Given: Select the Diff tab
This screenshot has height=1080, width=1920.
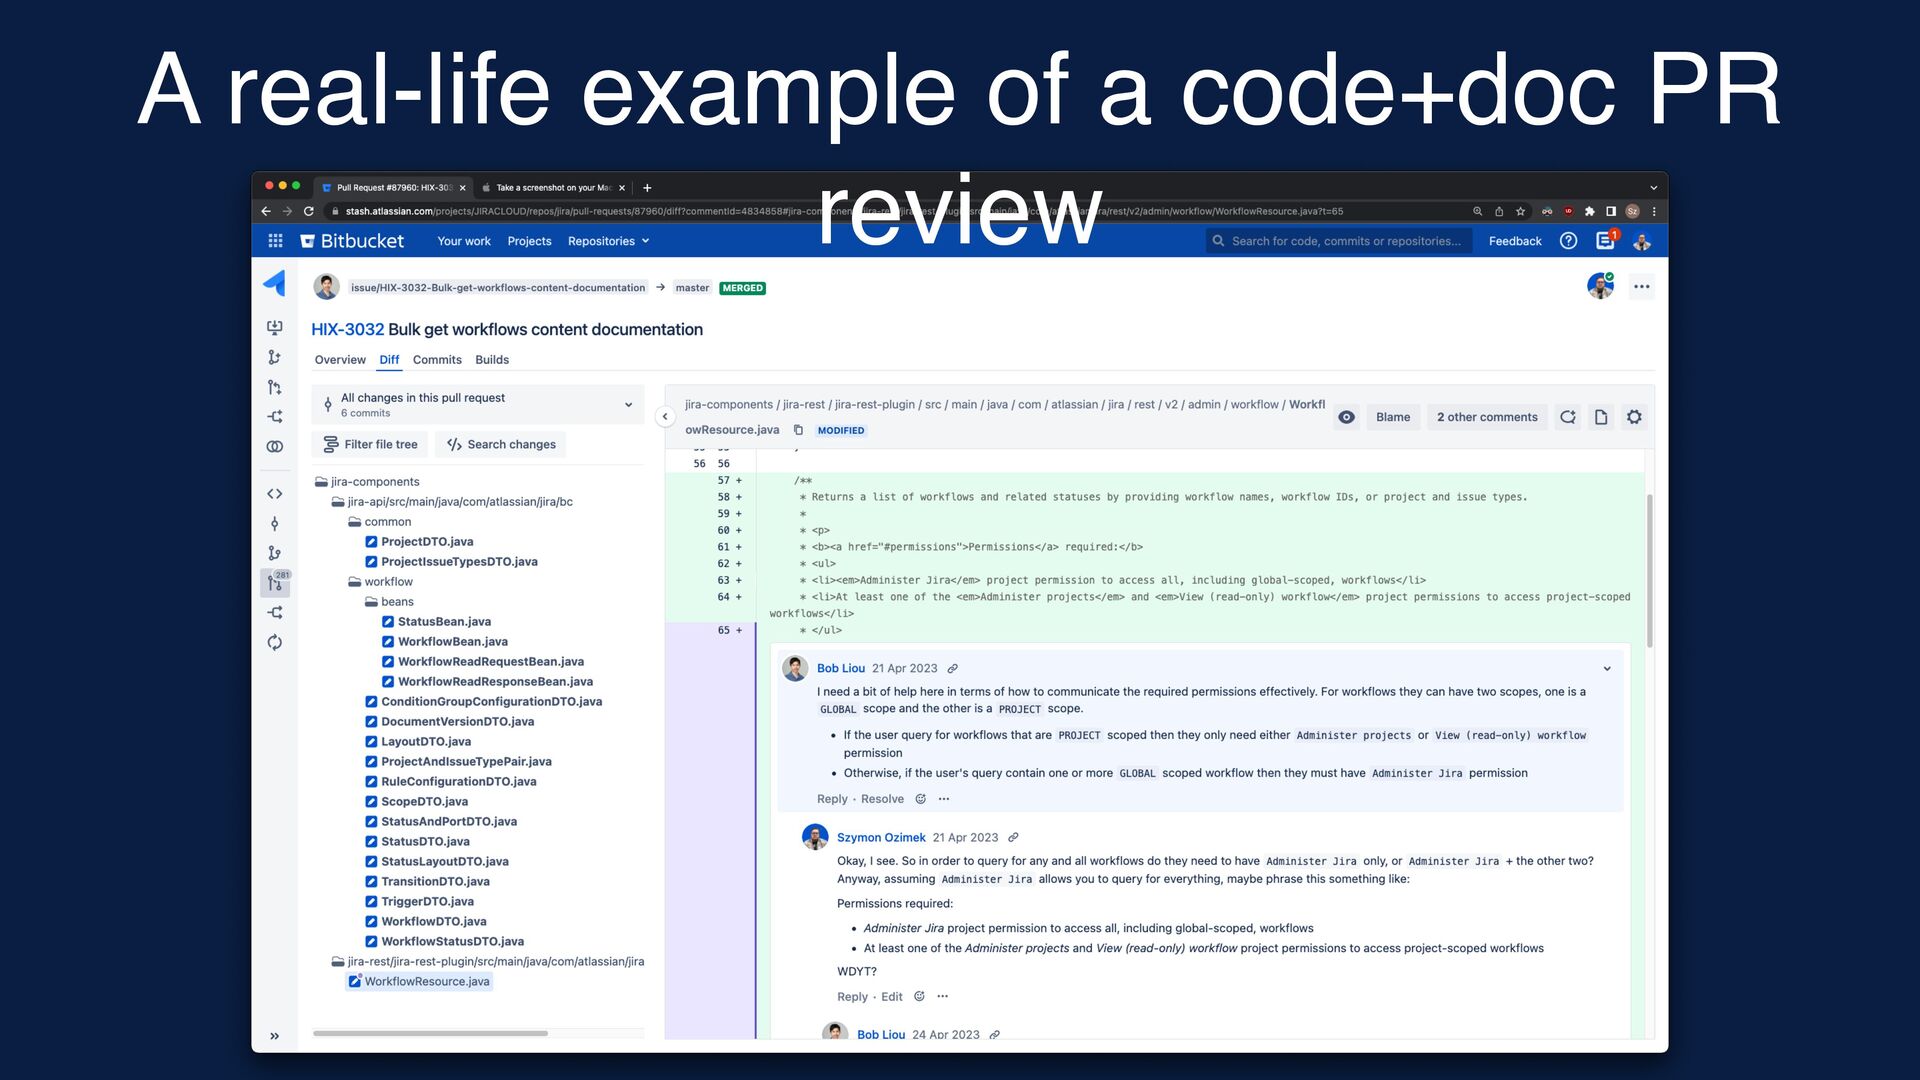Looking at the screenshot, I should (x=389, y=360).
